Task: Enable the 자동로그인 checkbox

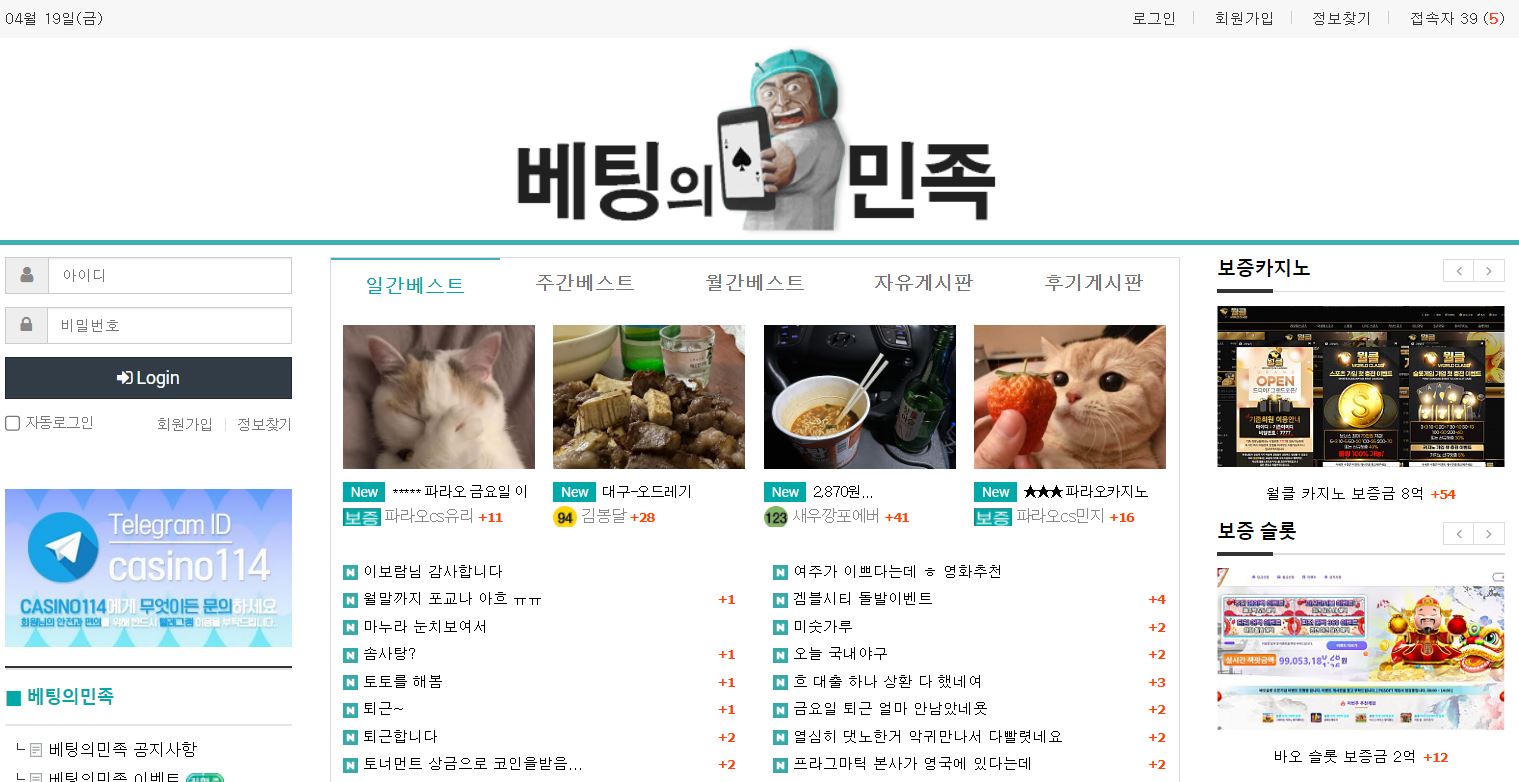Action: 13,423
